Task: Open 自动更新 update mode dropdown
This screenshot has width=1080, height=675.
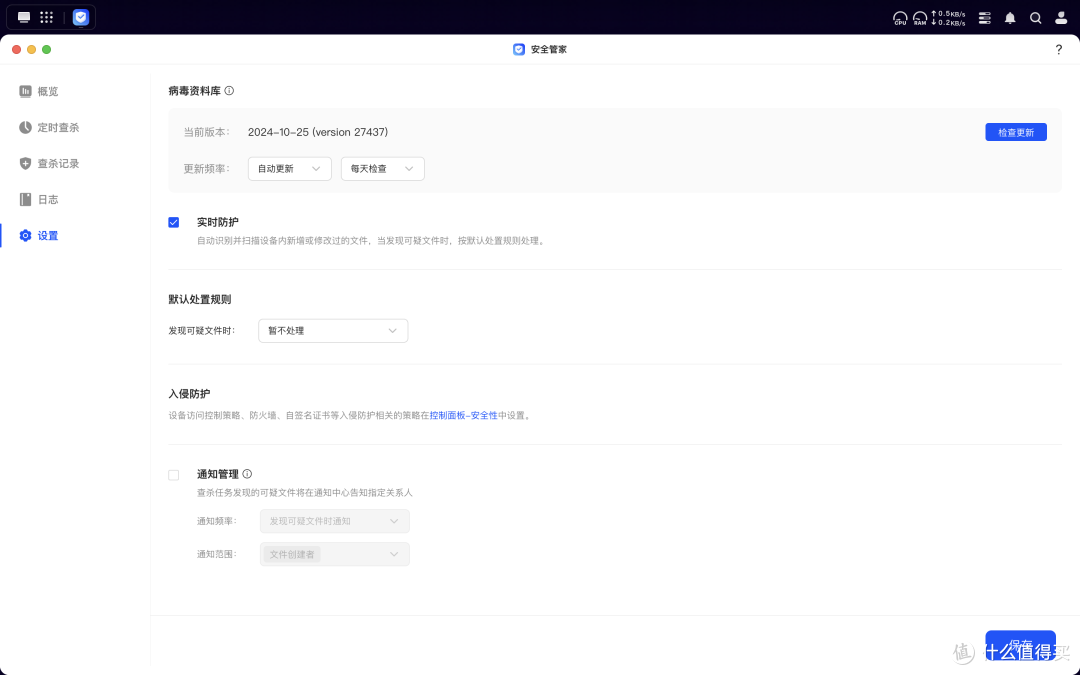Action: 289,169
